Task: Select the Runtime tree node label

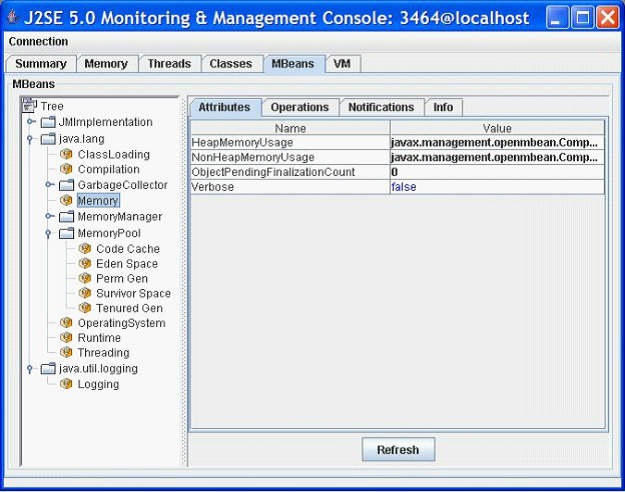Action: coord(99,338)
